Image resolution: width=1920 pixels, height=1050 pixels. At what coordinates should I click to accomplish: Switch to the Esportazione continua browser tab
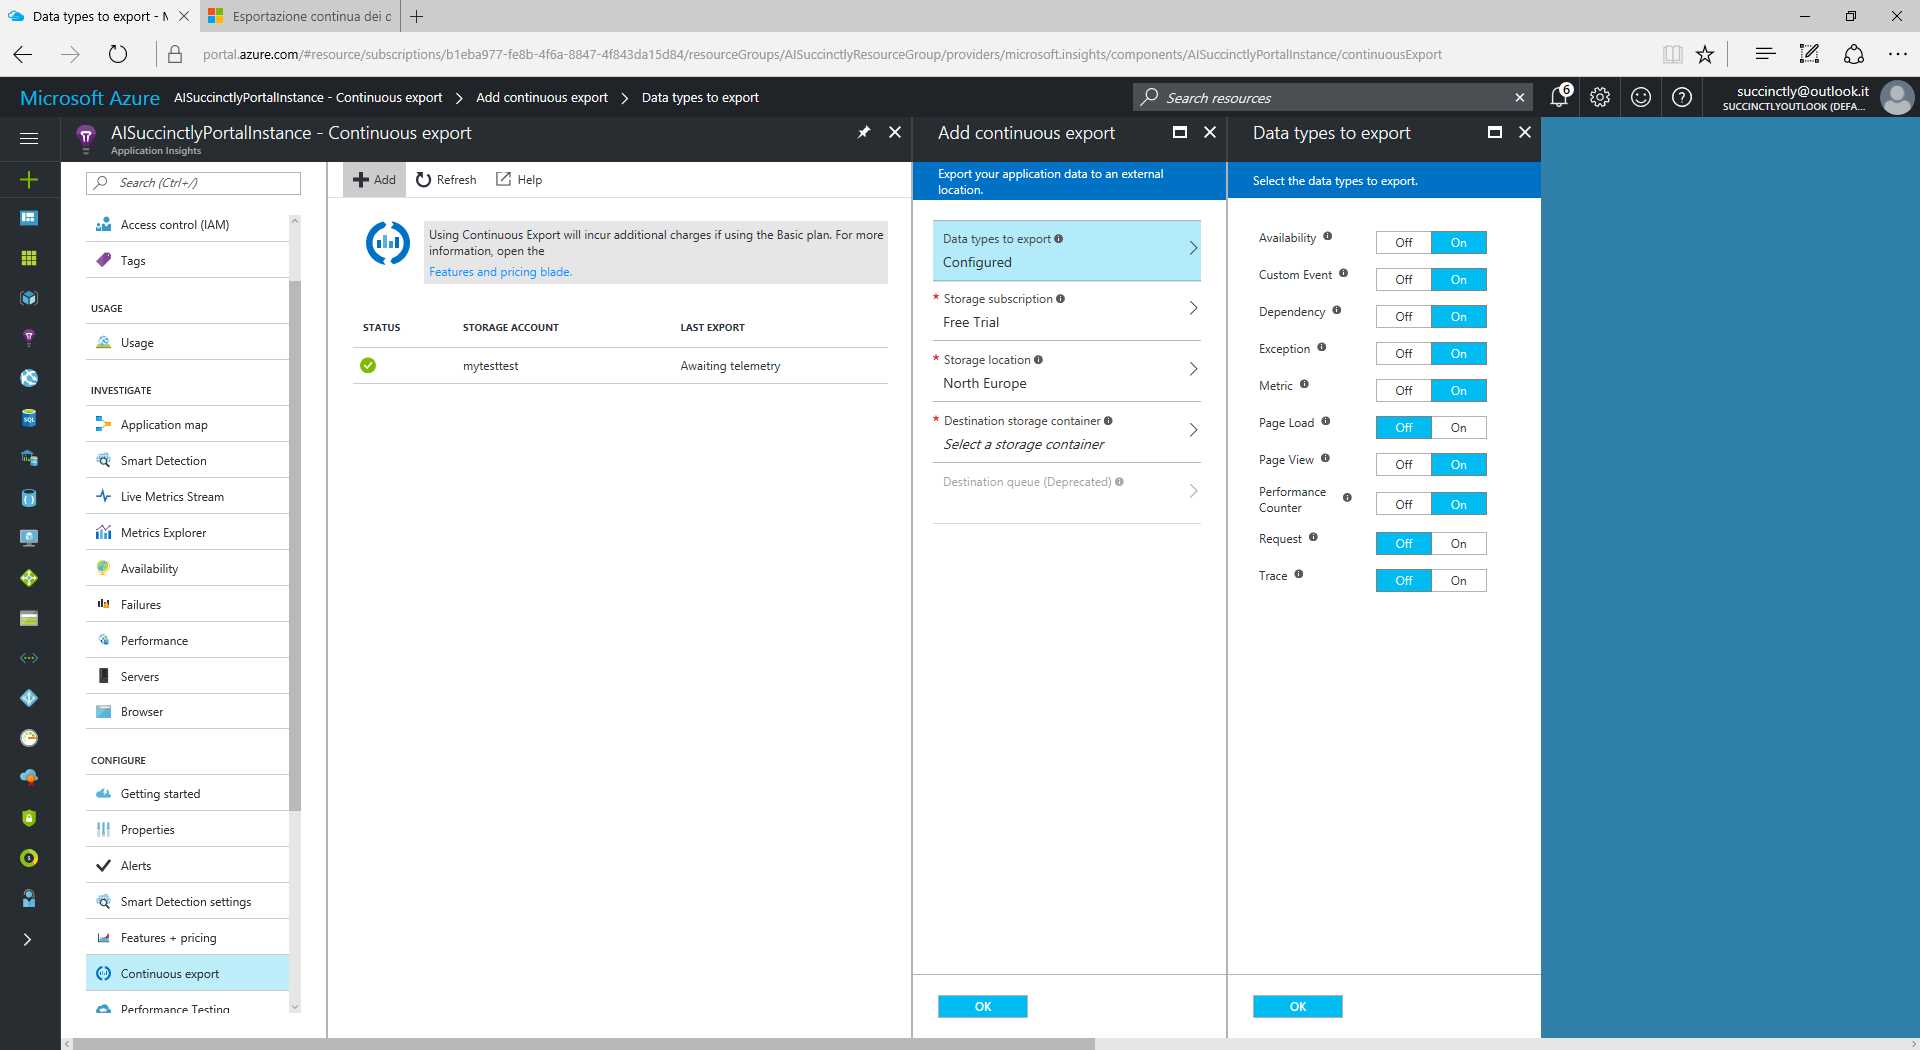(x=298, y=16)
